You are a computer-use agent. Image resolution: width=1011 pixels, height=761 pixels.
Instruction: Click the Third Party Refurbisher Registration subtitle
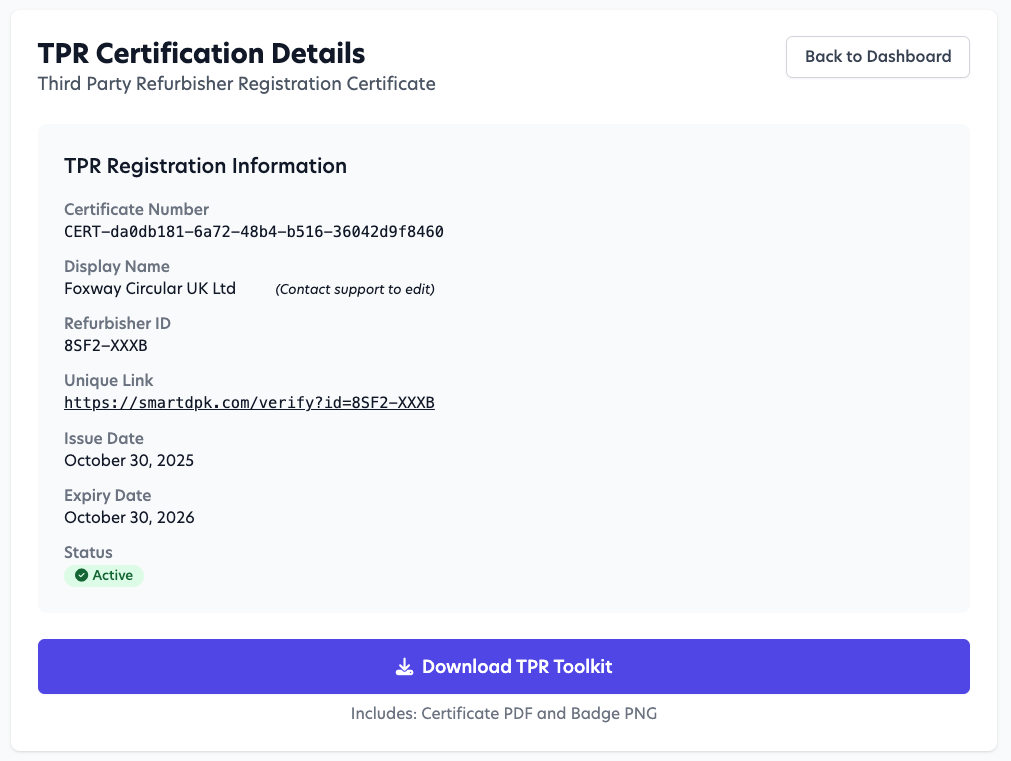coord(237,84)
